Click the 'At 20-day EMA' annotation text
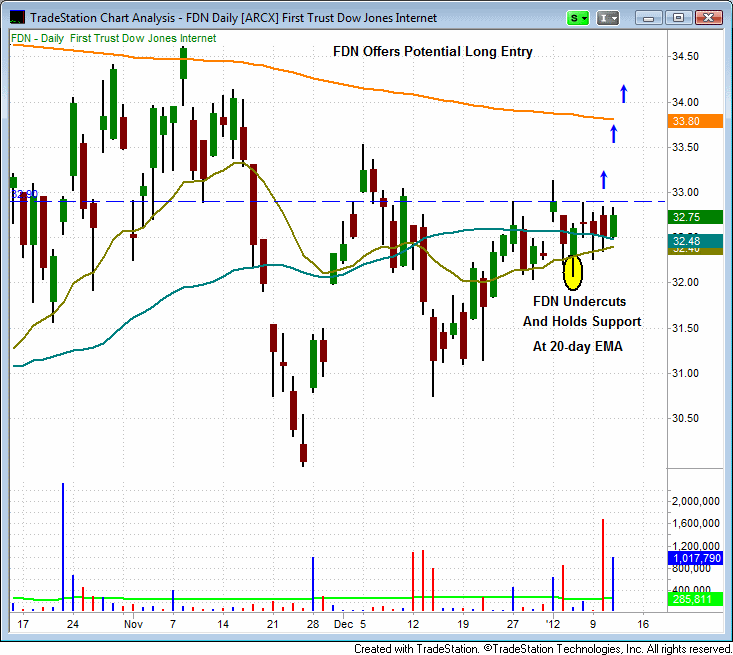Image resolution: width=733 pixels, height=655 pixels. click(578, 346)
